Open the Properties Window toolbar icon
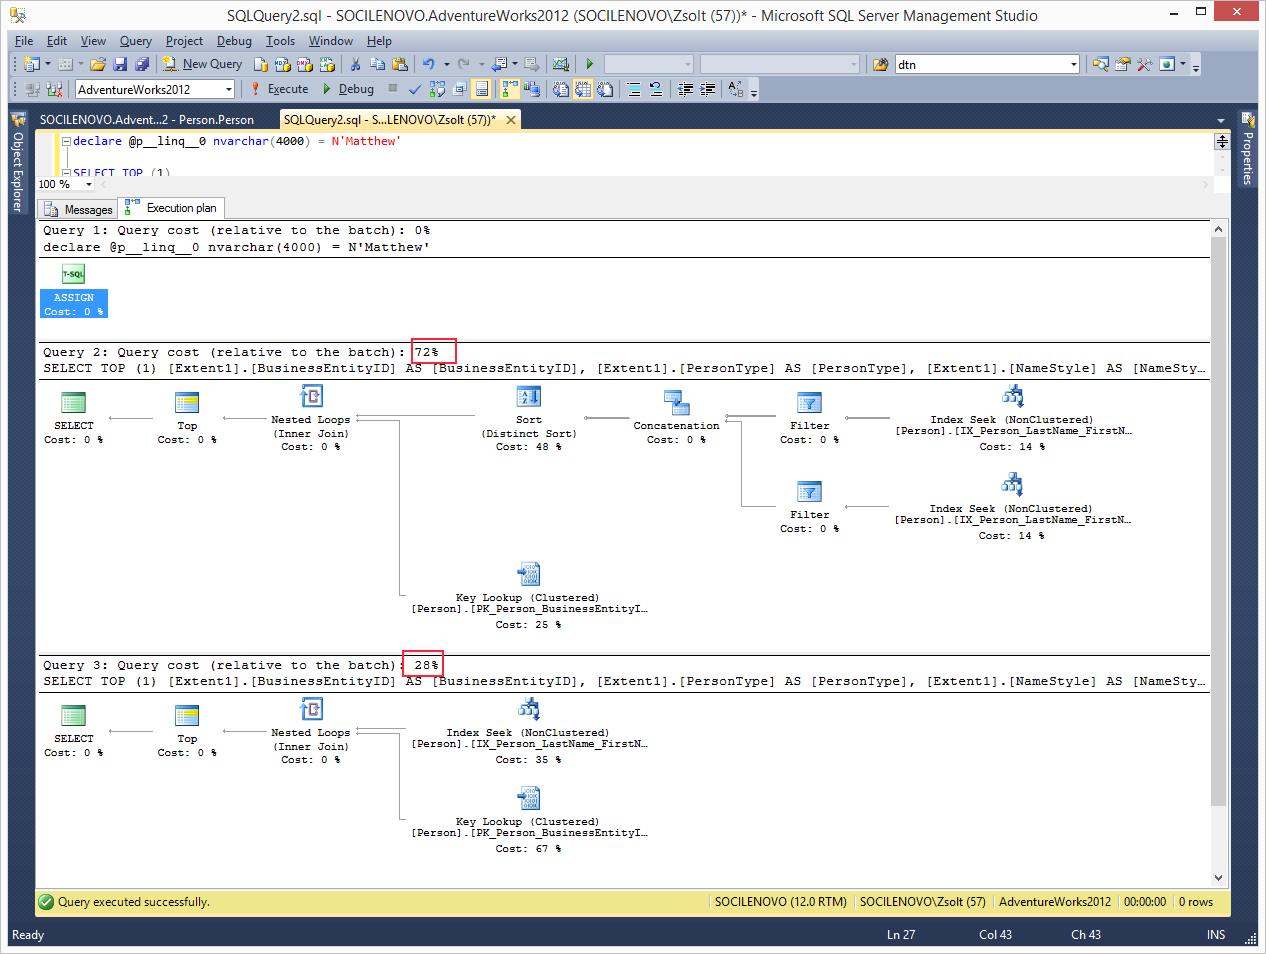 (x=1122, y=64)
